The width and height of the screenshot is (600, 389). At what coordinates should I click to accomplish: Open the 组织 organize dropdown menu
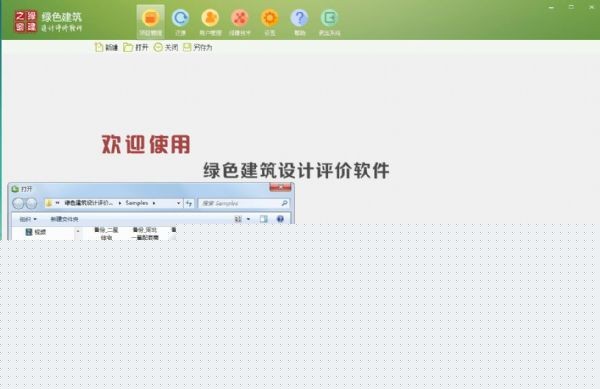pos(28,219)
